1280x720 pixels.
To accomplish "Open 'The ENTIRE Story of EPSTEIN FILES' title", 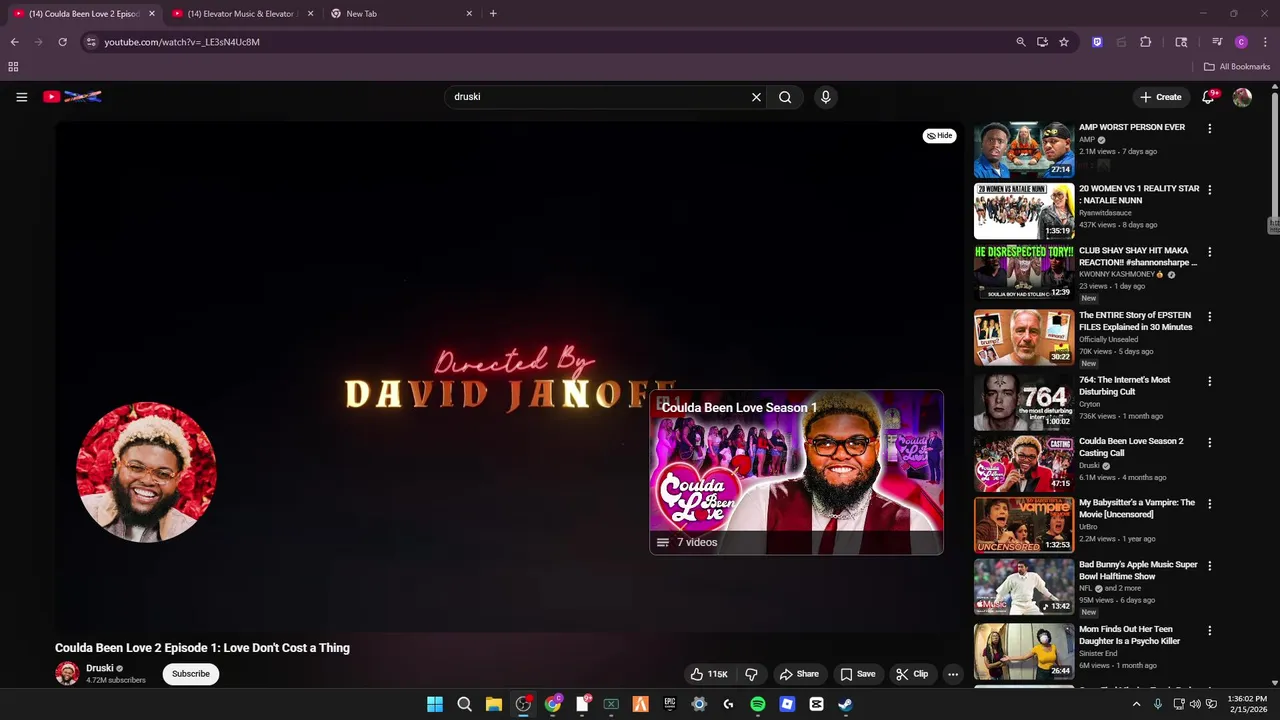I will pyautogui.click(x=1136, y=321).
